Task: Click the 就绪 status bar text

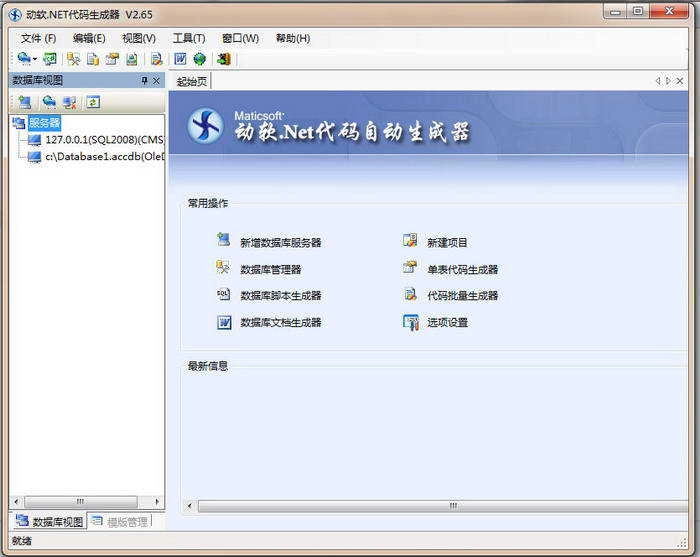Action: click(22, 541)
